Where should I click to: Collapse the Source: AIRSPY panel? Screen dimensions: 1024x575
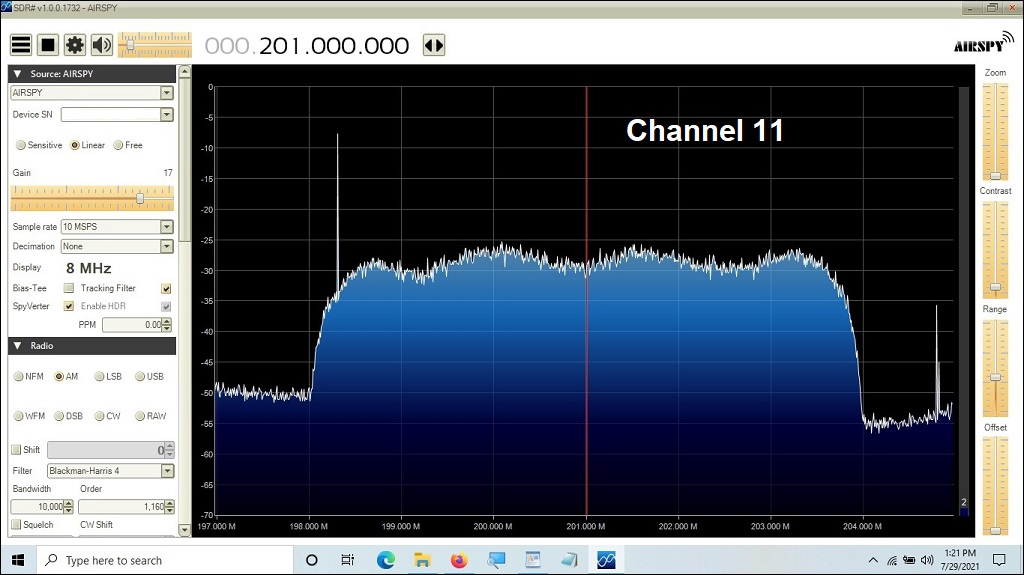[x=18, y=74]
